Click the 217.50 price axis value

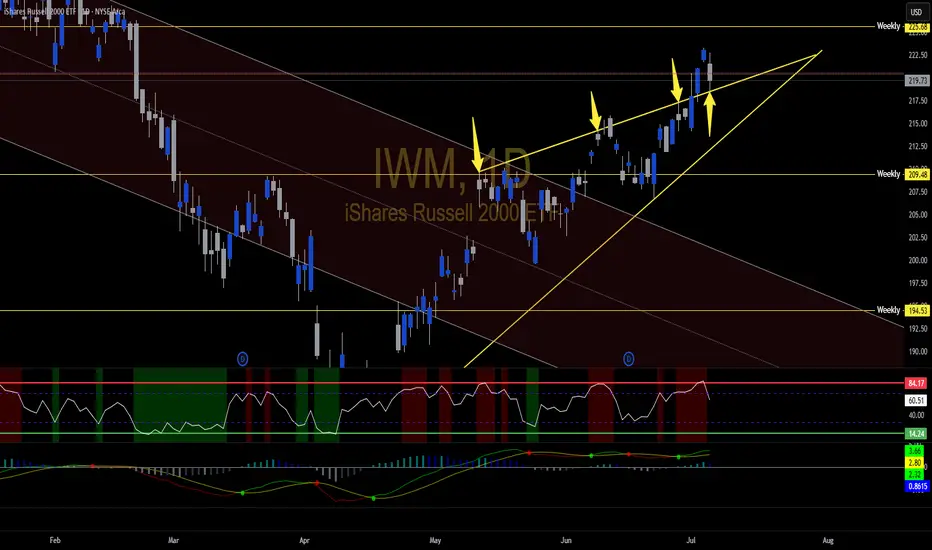click(x=918, y=100)
